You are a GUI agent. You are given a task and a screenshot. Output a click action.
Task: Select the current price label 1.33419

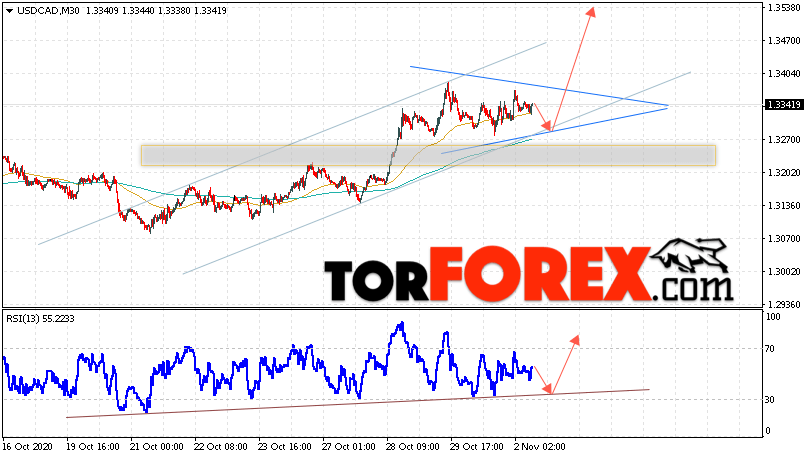[x=784, y=105]
